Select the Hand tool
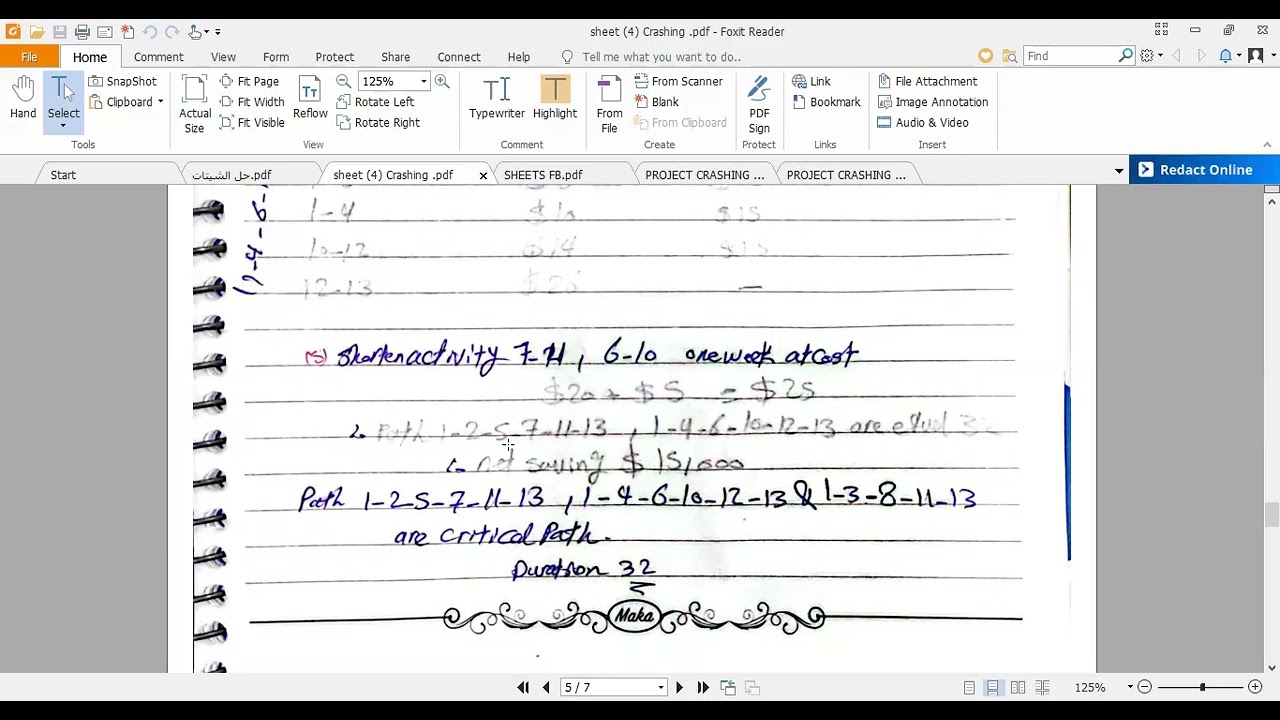The image size is (1280, 720). [x=23, y=99]
